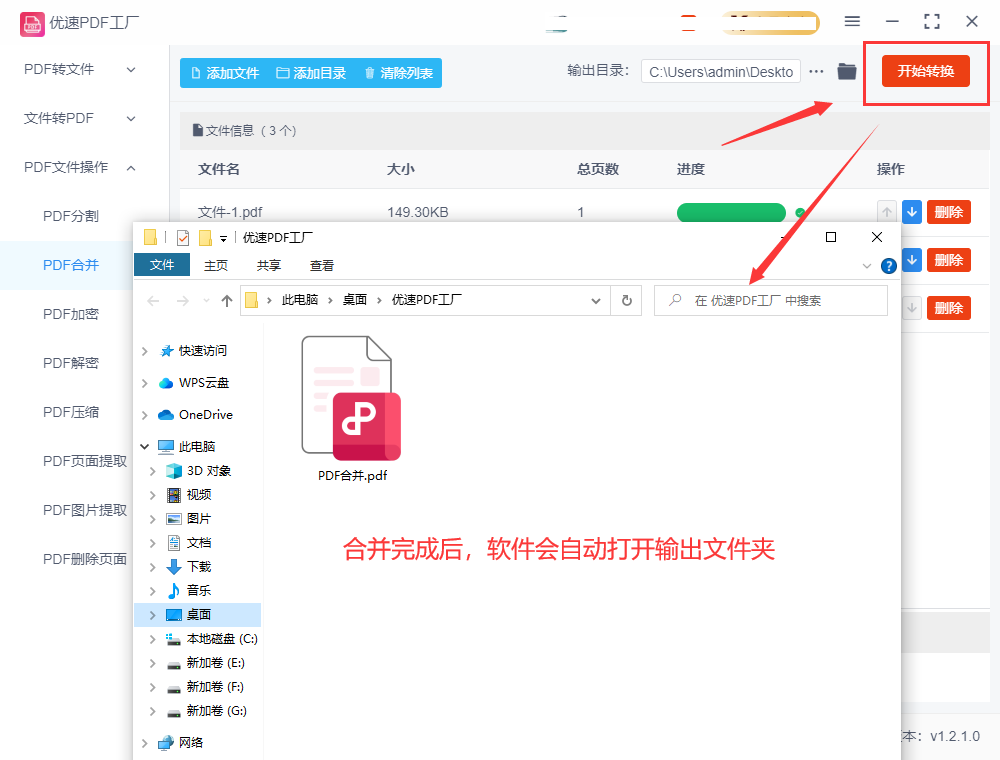The height and width of the screenshot is (760, 1000).
Task: Select 3D 对象 in the navigation tree
Action: click(x=208, y=471)
